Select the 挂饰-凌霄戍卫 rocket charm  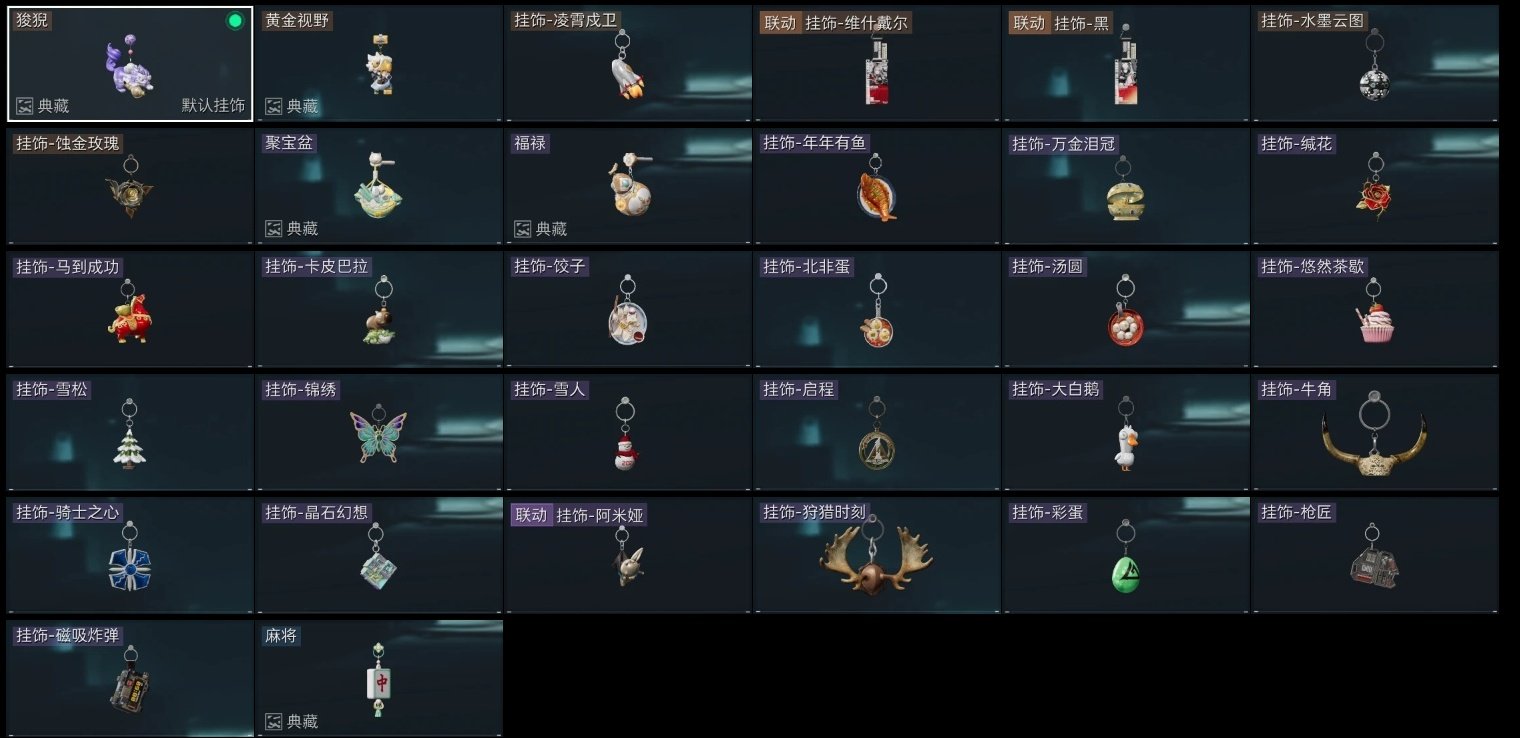[x=627, y=64]
